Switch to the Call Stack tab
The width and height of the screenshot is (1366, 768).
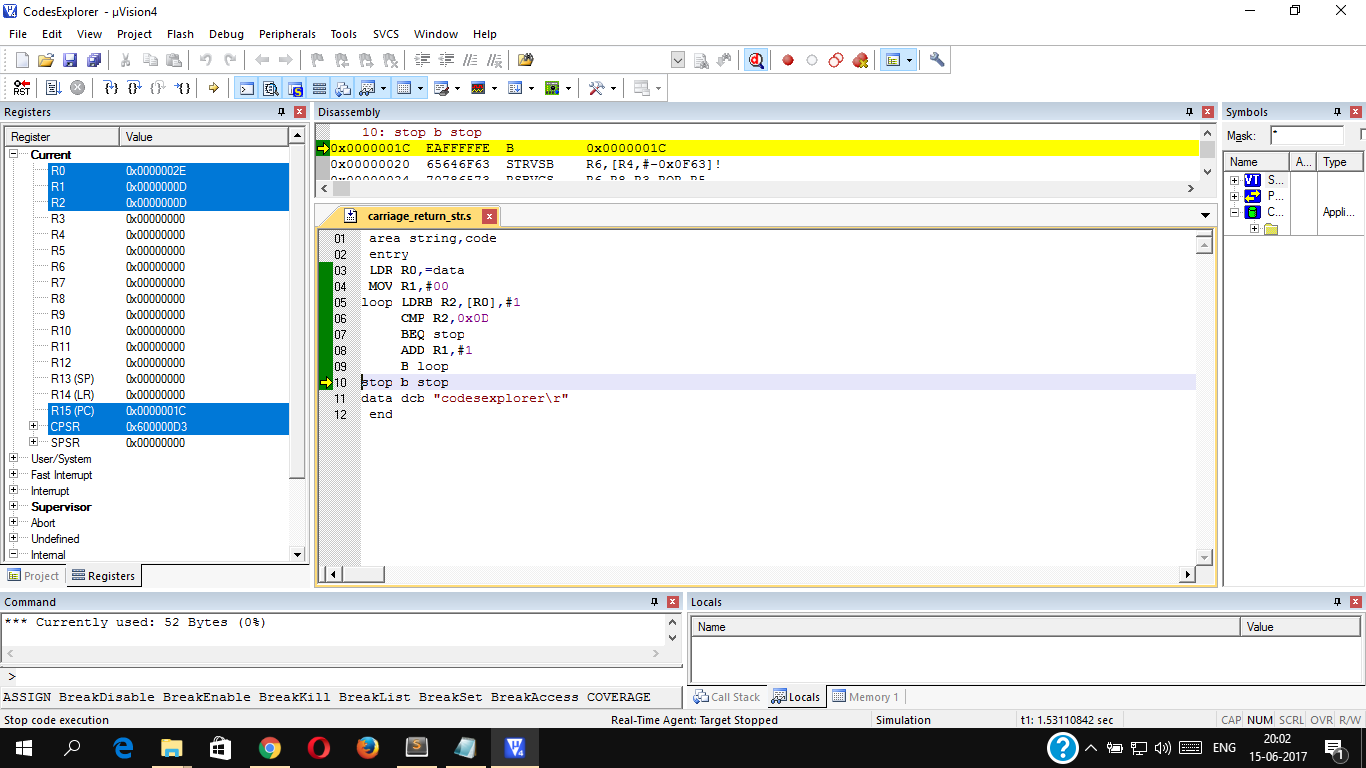[x=727, y=697]
